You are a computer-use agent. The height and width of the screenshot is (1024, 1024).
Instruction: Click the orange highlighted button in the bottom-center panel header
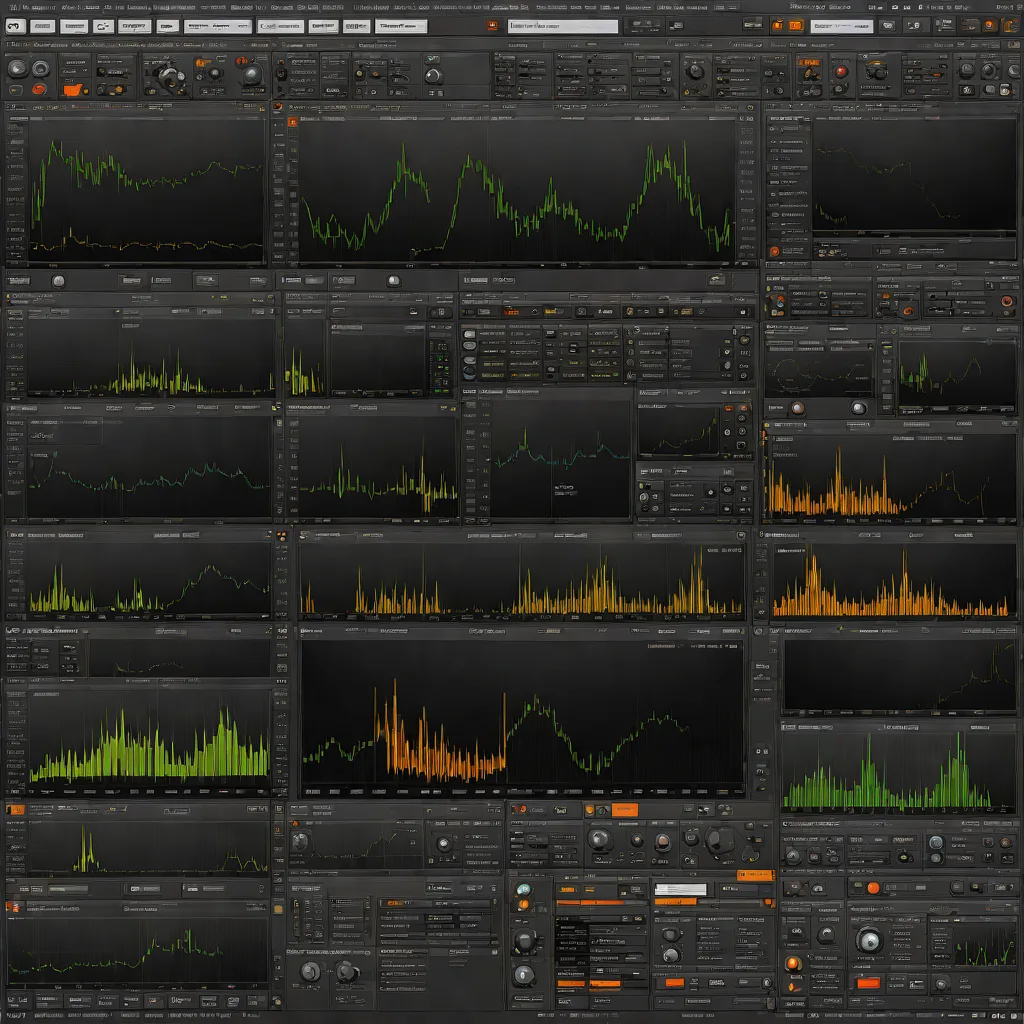click(x=624, y=810)
